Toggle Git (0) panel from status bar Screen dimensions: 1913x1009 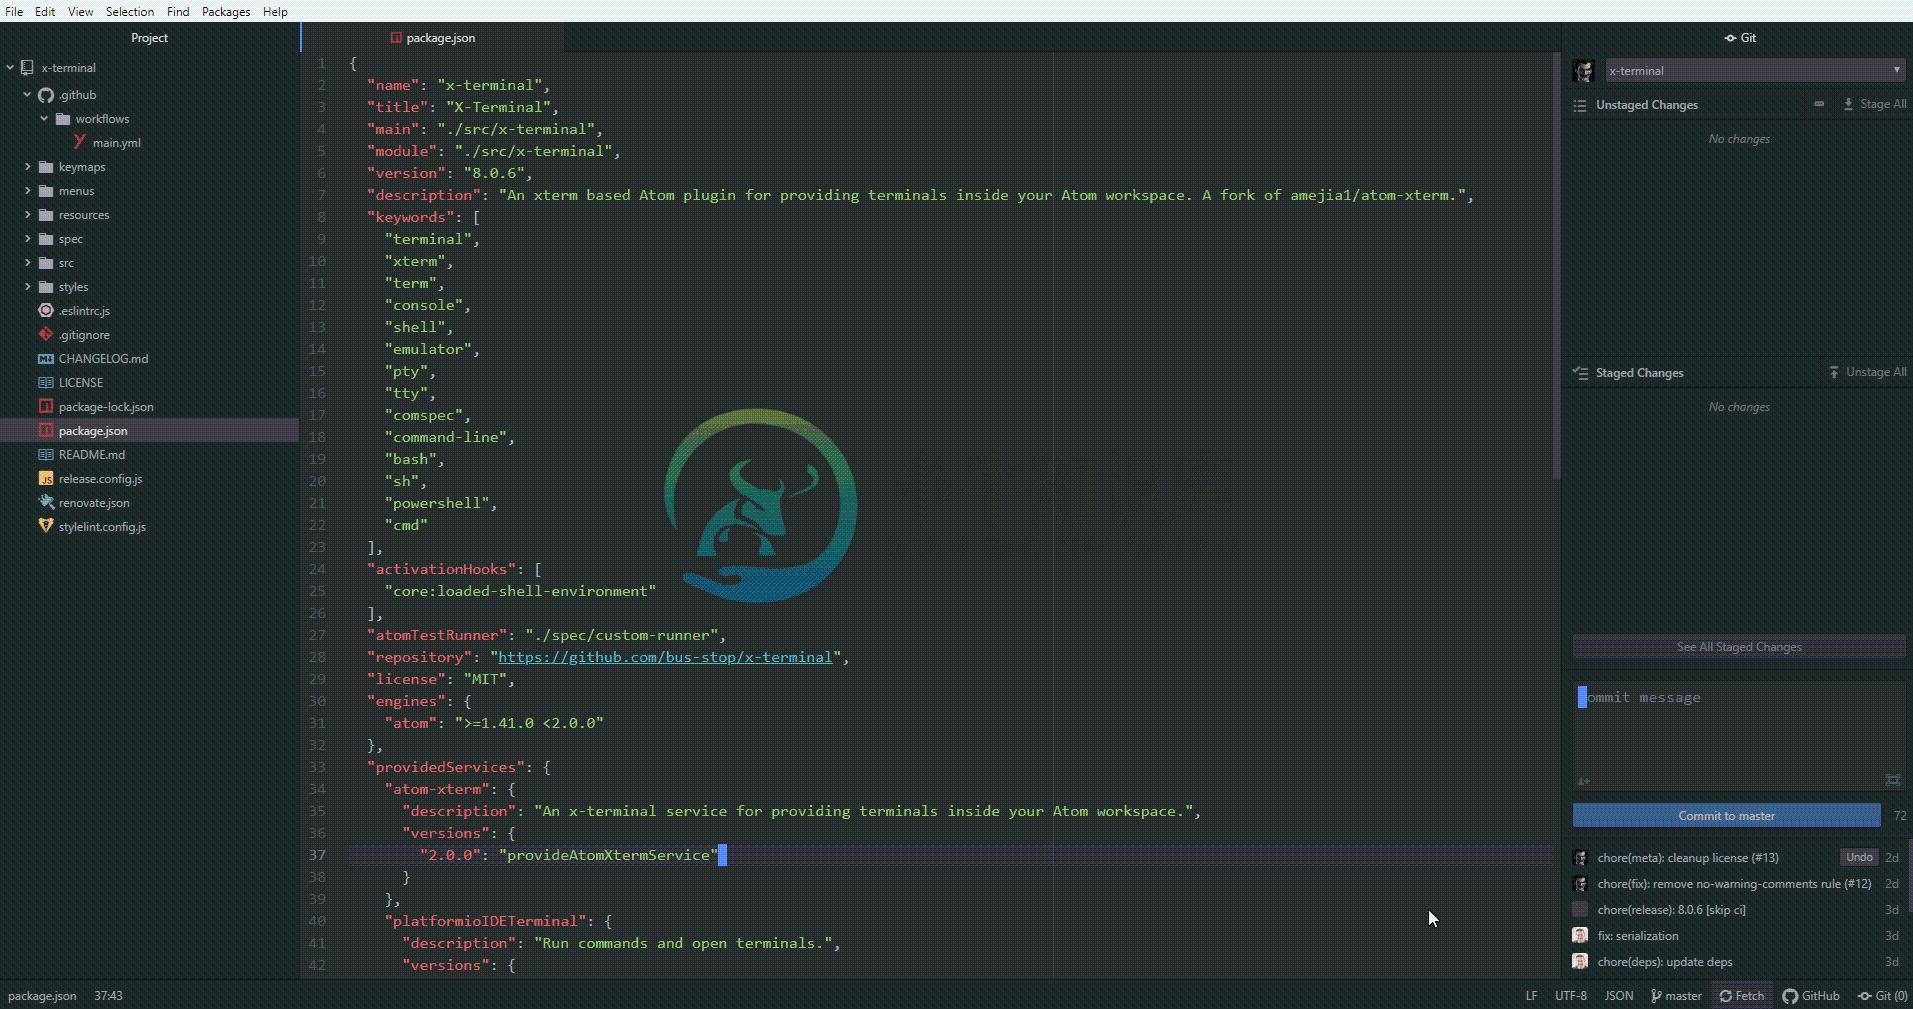click(1882, 996)
